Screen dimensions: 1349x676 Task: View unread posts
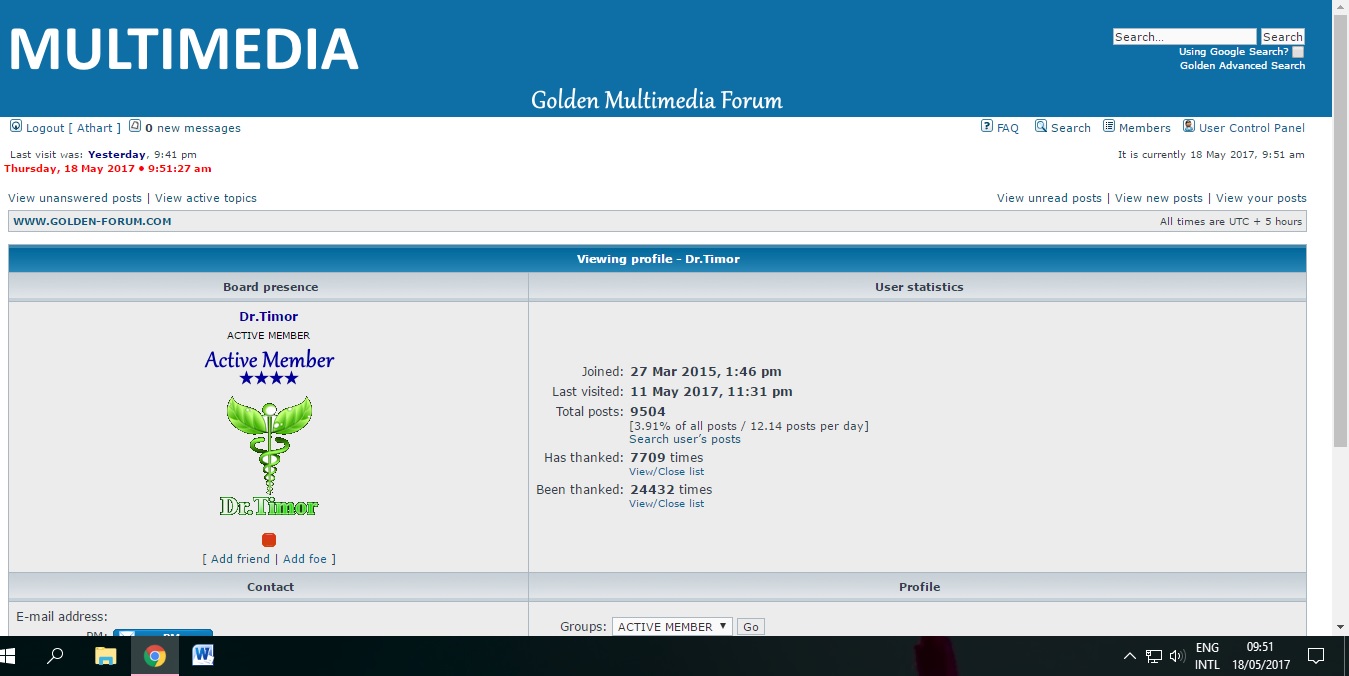pyautogui.click(x=1049, y=198)
